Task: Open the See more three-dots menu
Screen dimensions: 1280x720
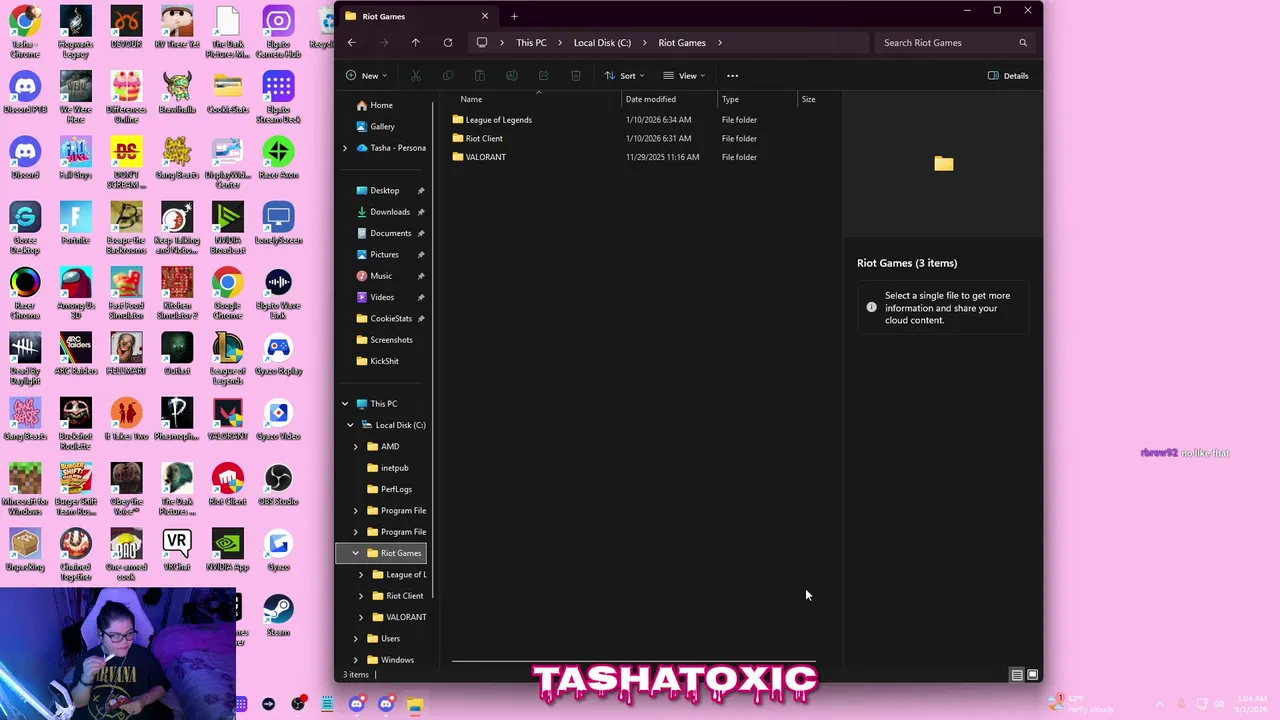Action: (732, 76)
